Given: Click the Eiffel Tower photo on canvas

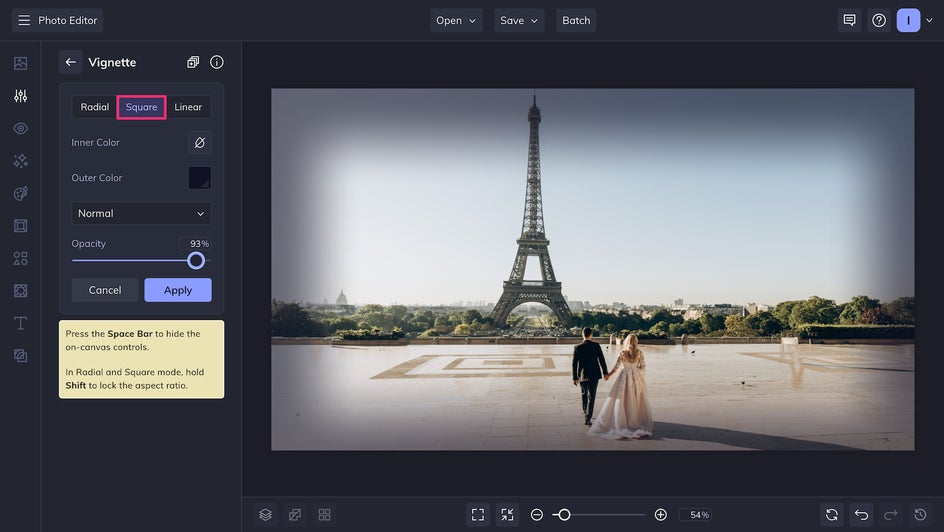Looking at the screenshot, I should coord(593,269).
